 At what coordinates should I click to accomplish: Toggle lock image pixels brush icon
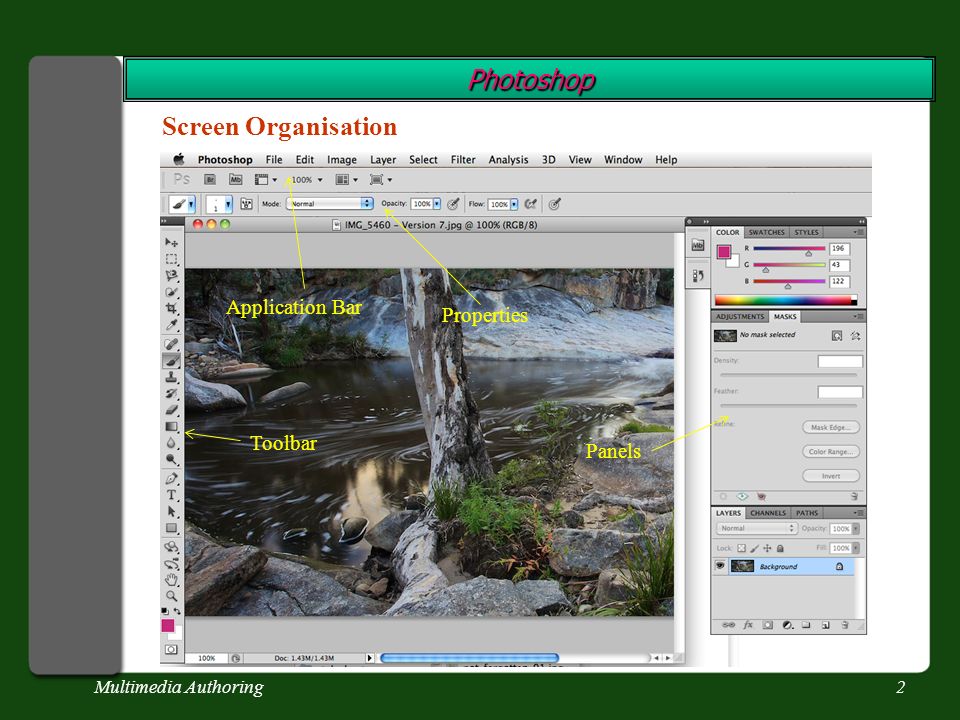pyautogui.click(x=754, y=548)
